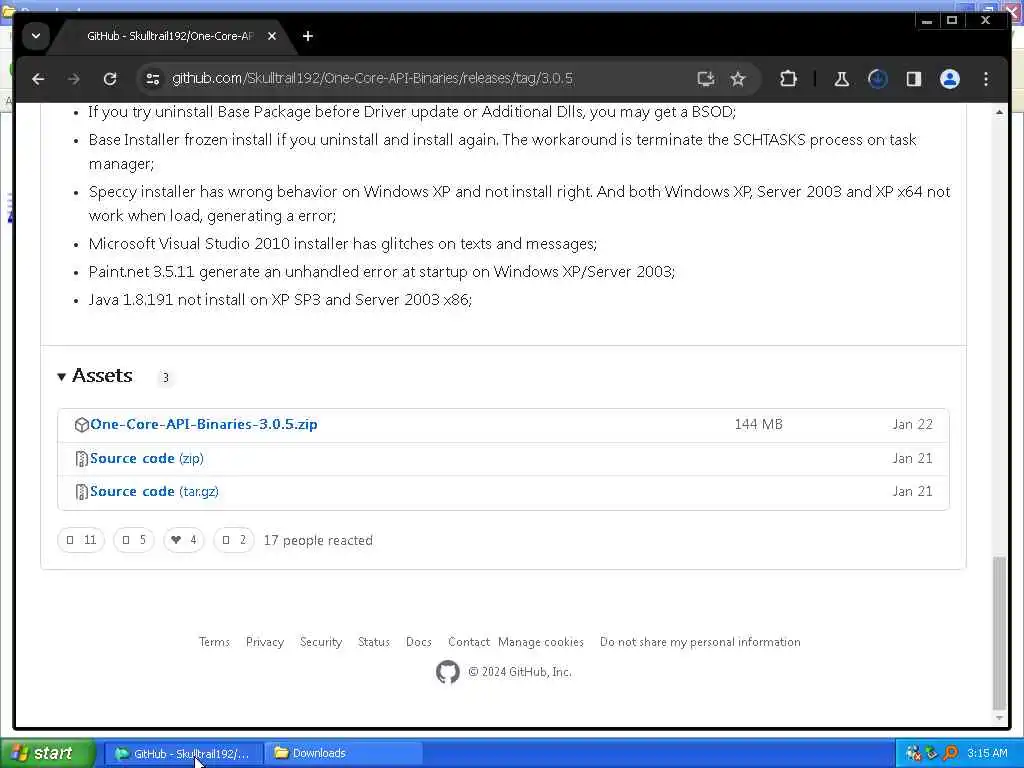Collapse the Assets section
The image size is (1024, 768).
95,376
